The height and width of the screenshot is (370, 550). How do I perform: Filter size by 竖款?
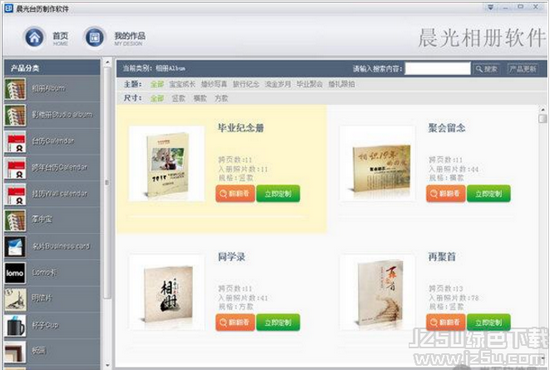tap(178, 99)
